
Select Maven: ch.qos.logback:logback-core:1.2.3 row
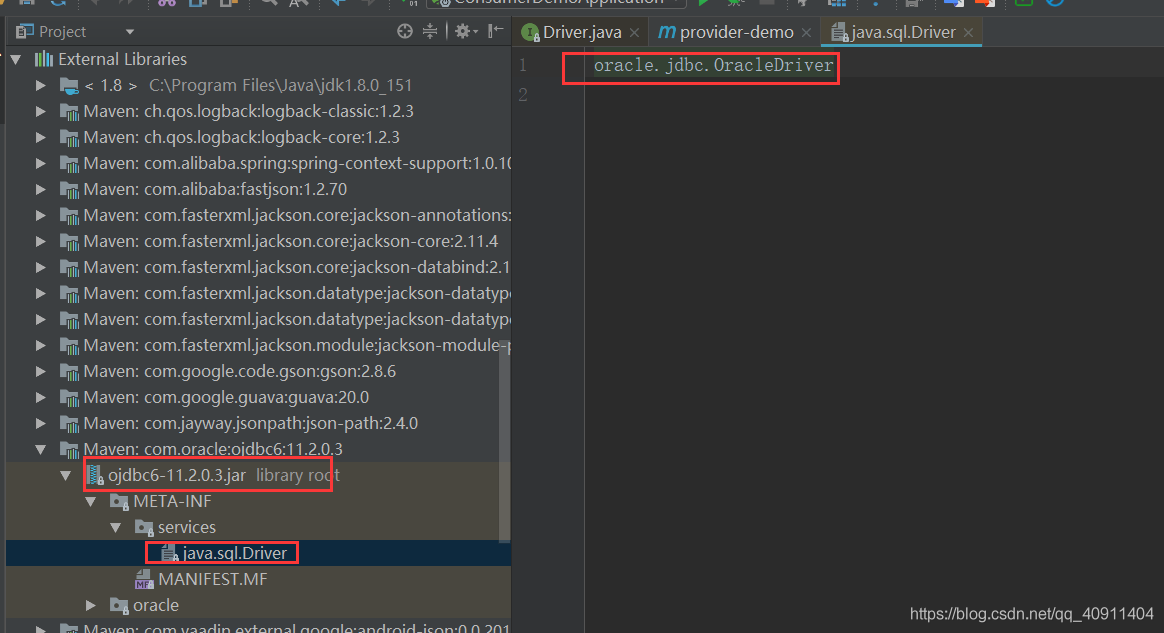[x=258, y=137]
